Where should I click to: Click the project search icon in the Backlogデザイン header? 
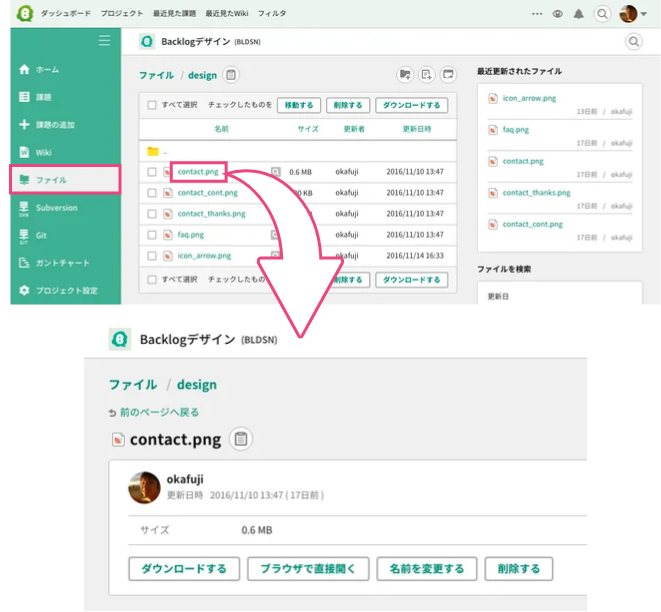pyautogui.click(x=633, y=41)
